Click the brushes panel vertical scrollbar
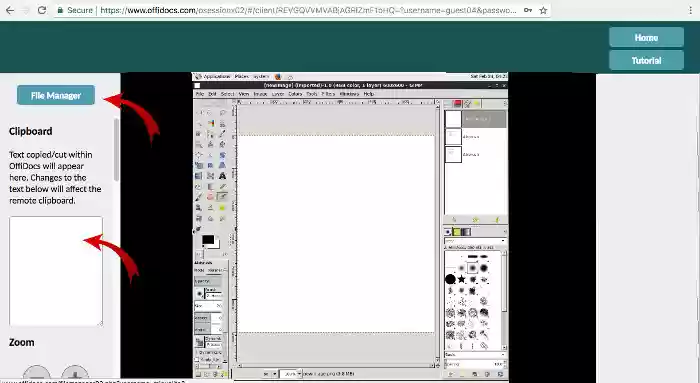The height and width of the screenshot is (383, 700). (504, 300)
